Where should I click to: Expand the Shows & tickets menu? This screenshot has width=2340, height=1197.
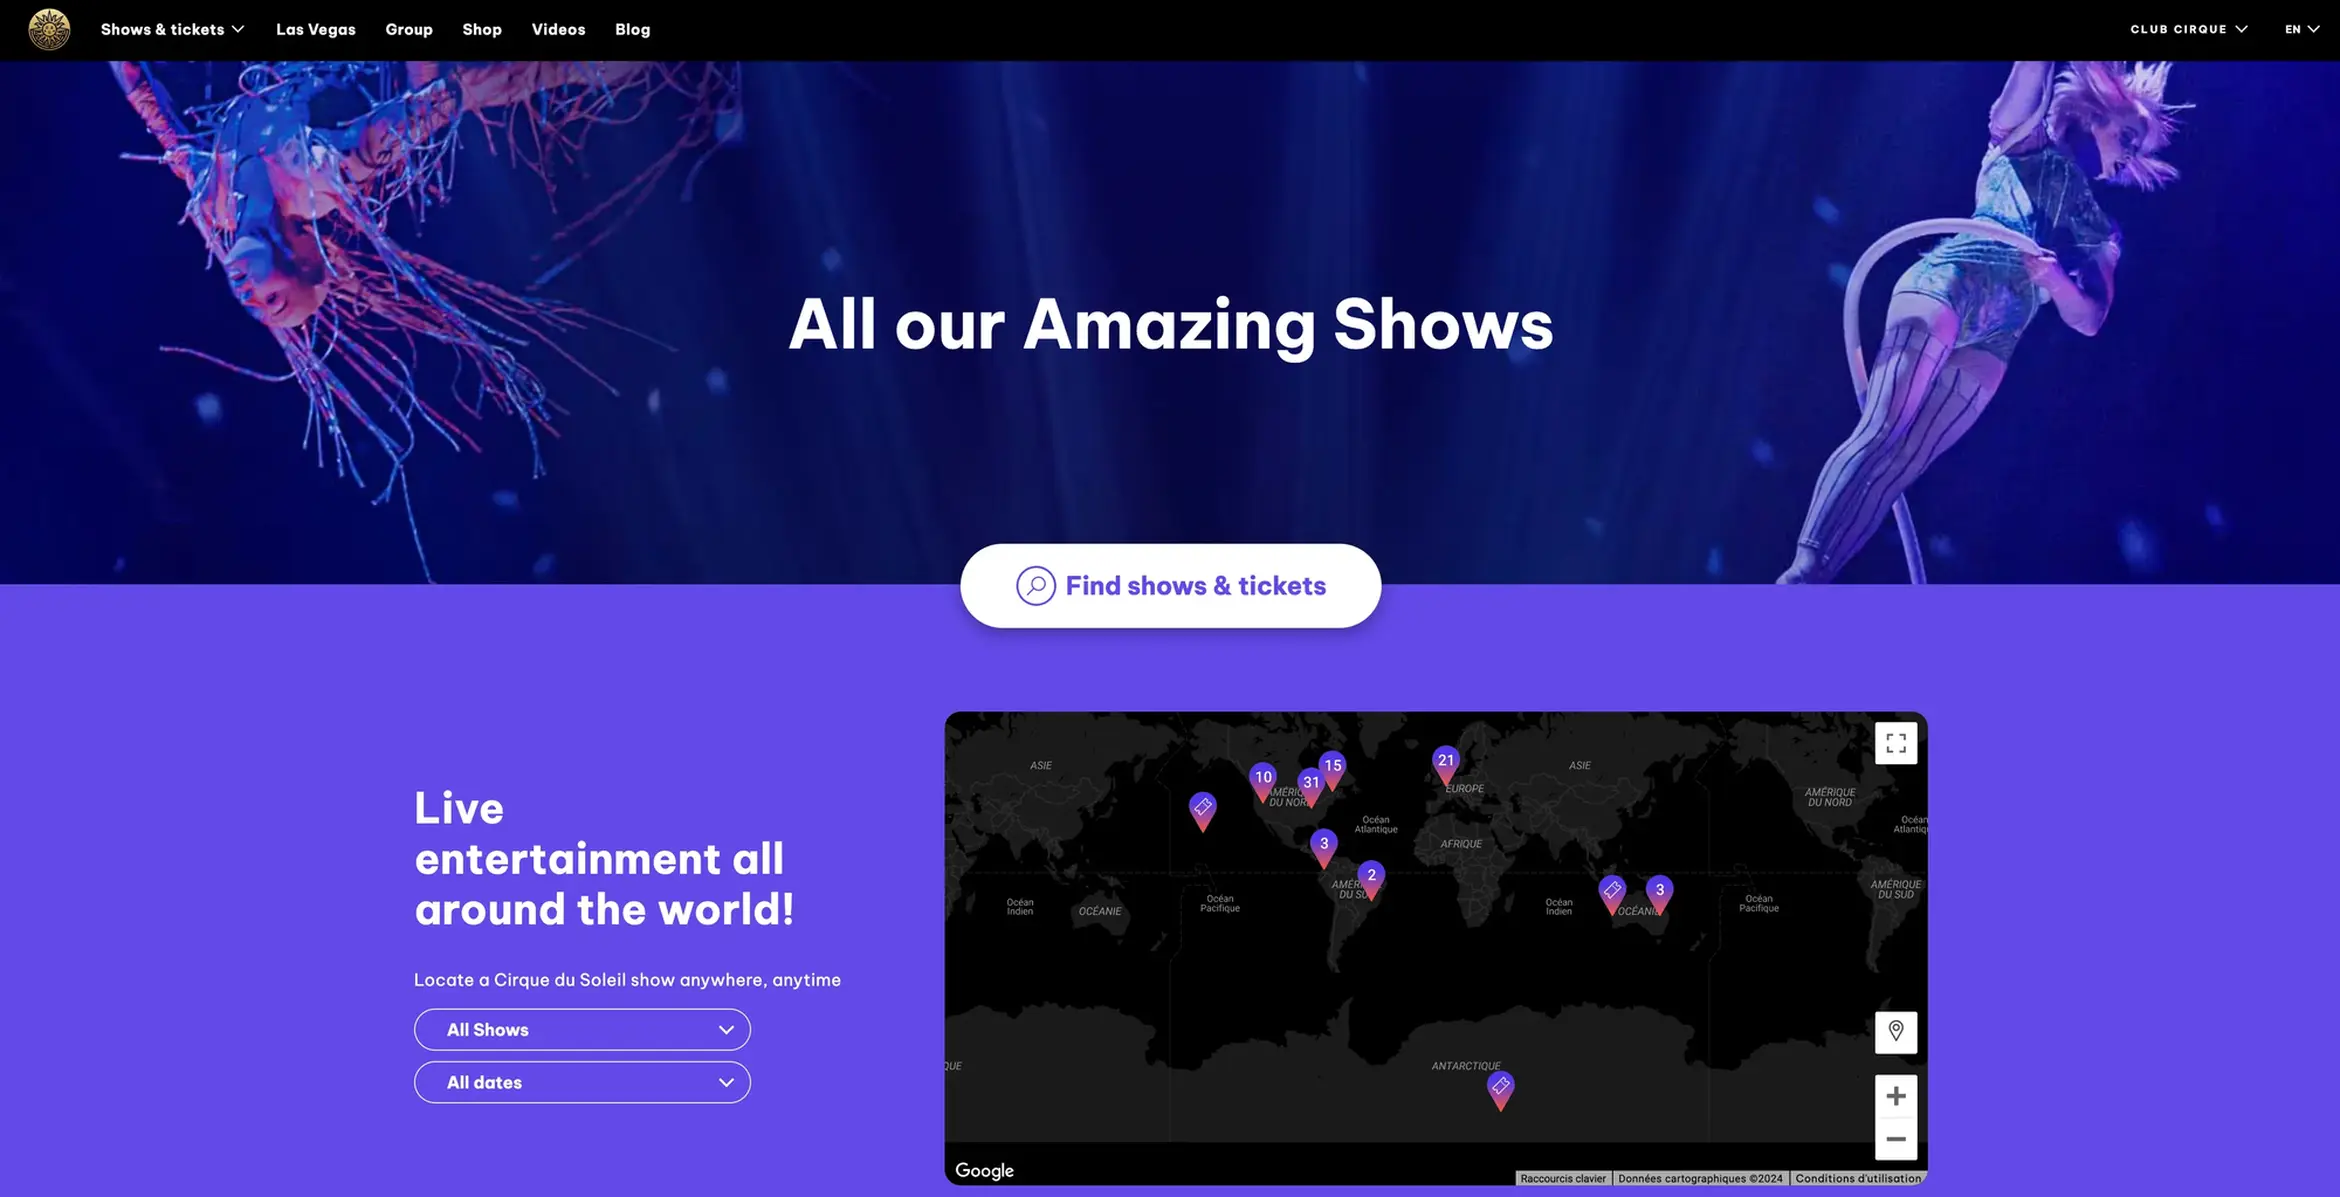[172, 29]
